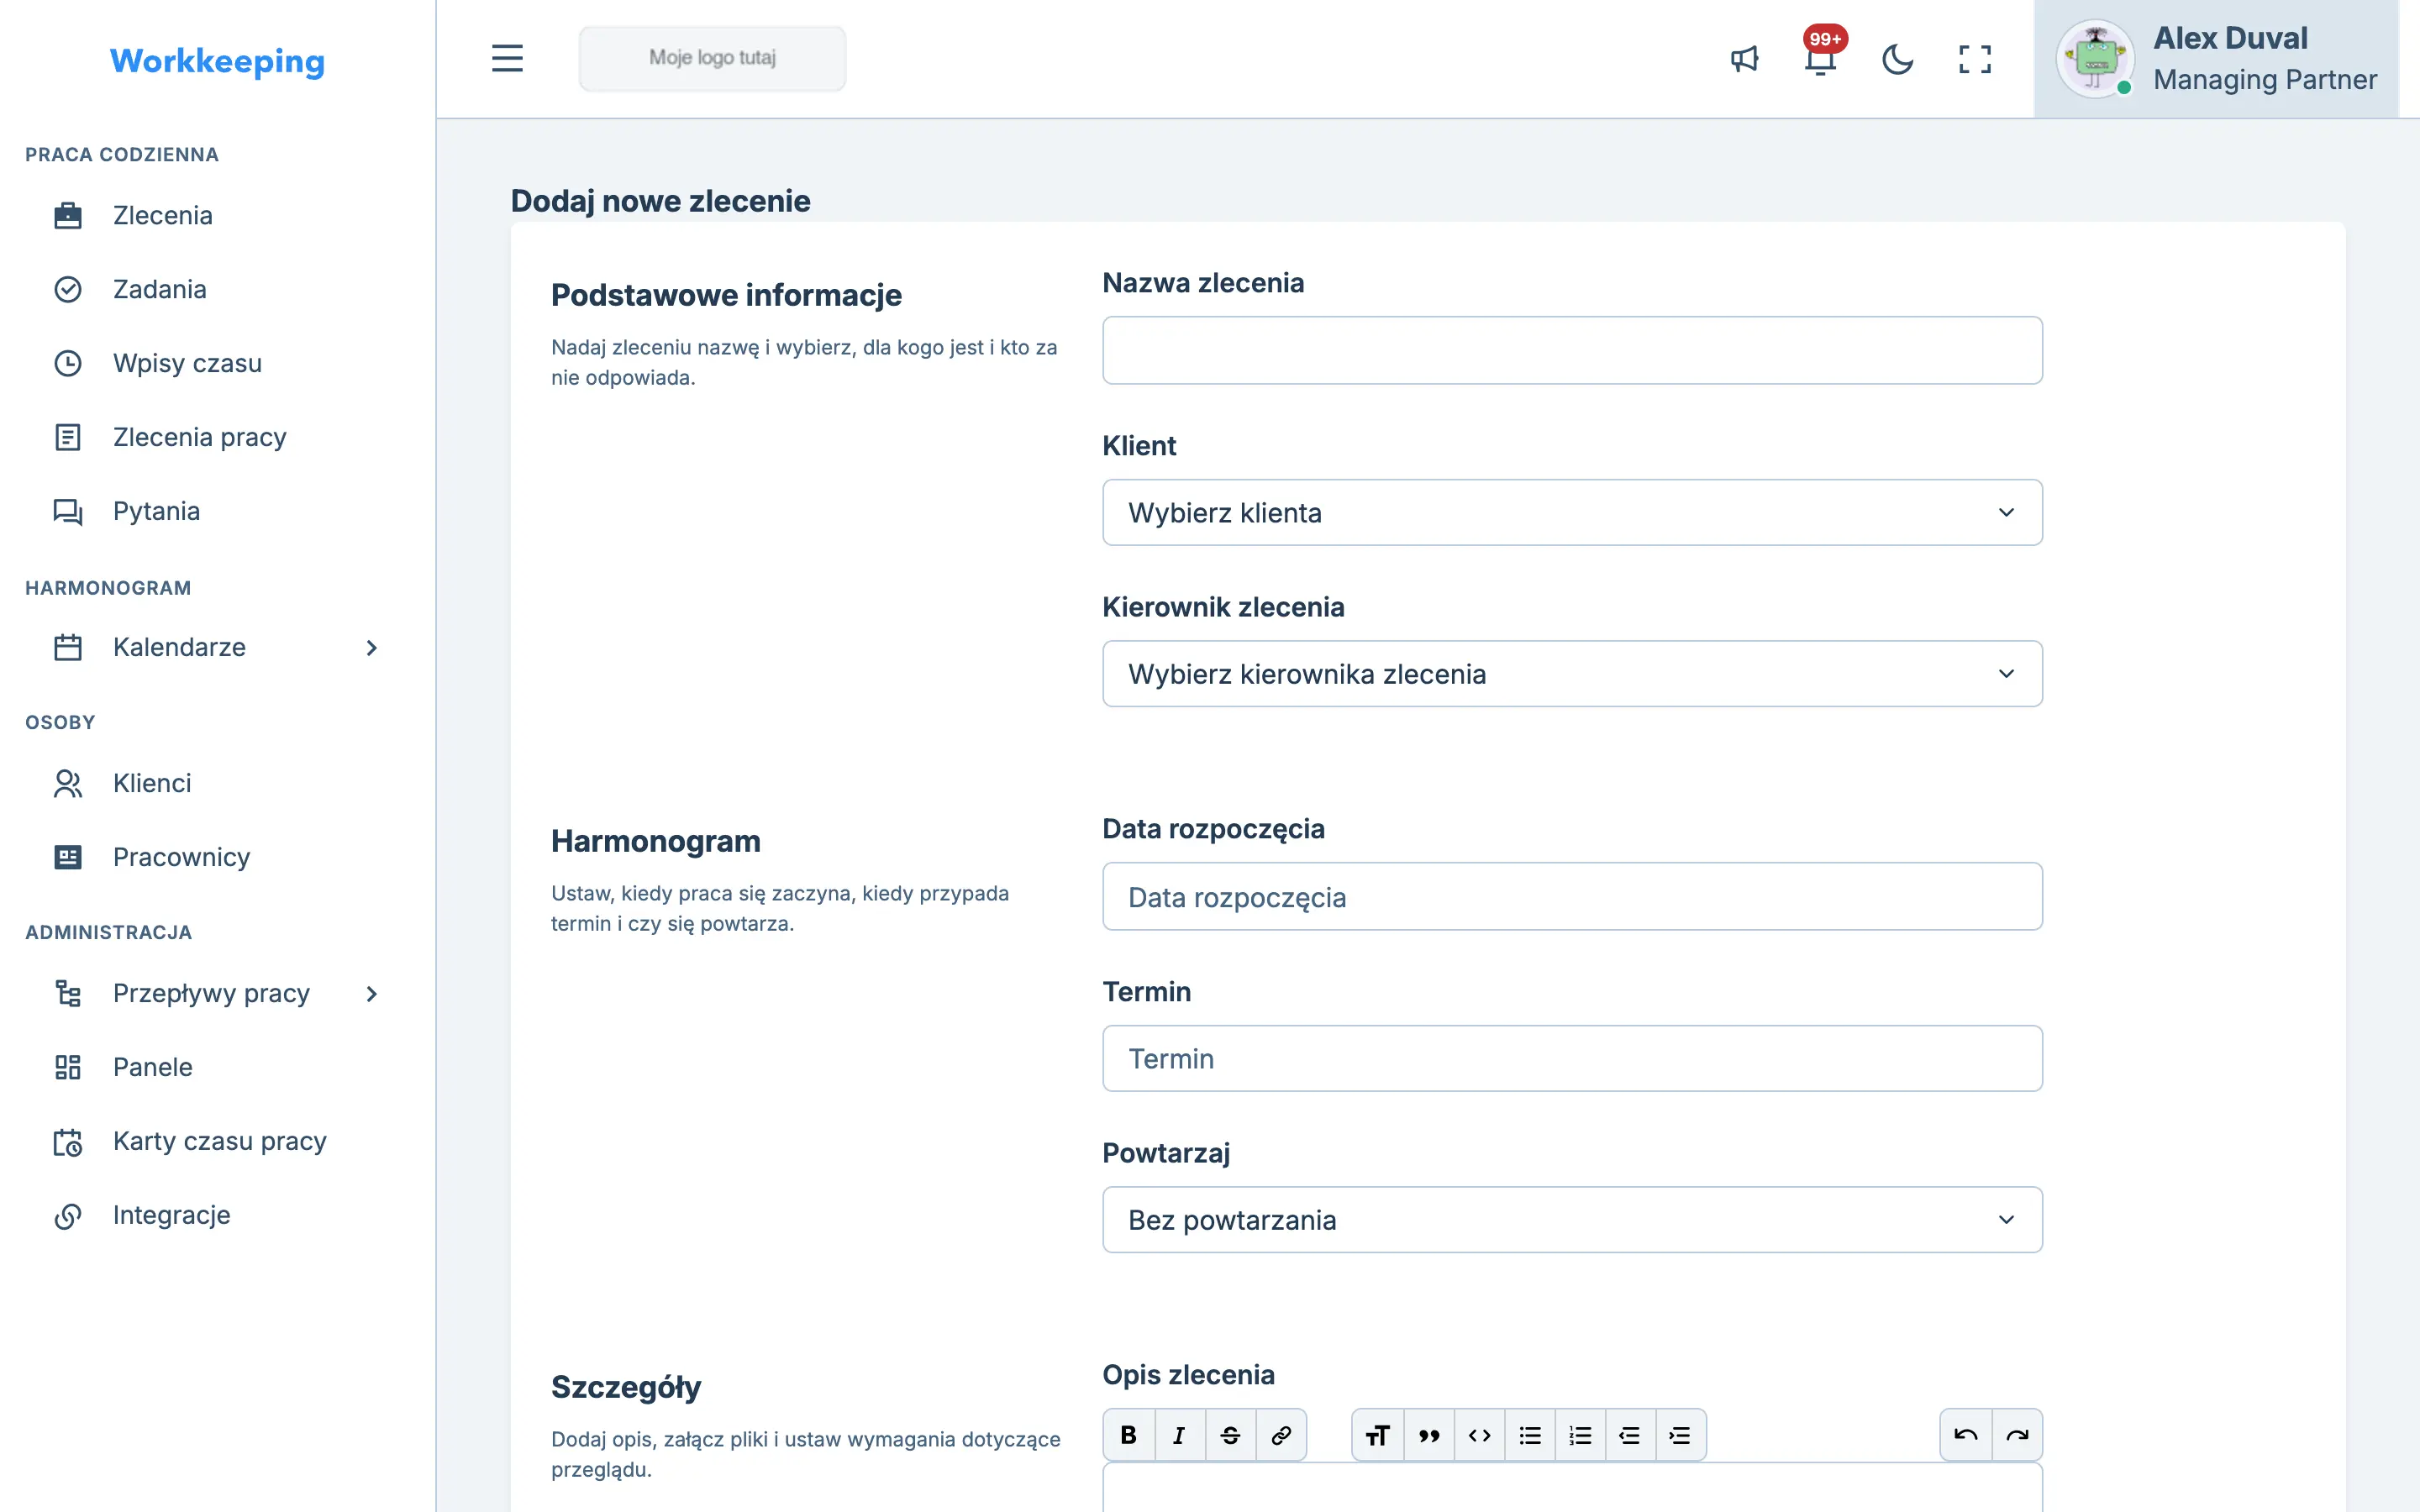Image resolution: width=2420 pixels, height=1512 pixels.
Task: Click the Zlecenia briefcase icon
Action: point(68,215)
